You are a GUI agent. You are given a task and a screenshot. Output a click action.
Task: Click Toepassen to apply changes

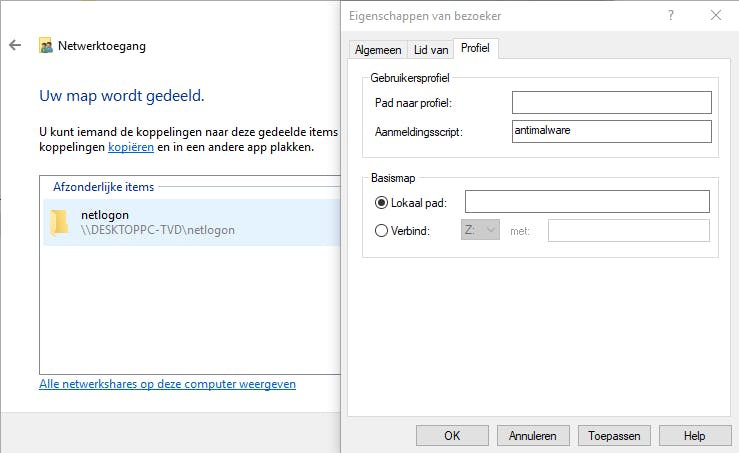point(614,436)
